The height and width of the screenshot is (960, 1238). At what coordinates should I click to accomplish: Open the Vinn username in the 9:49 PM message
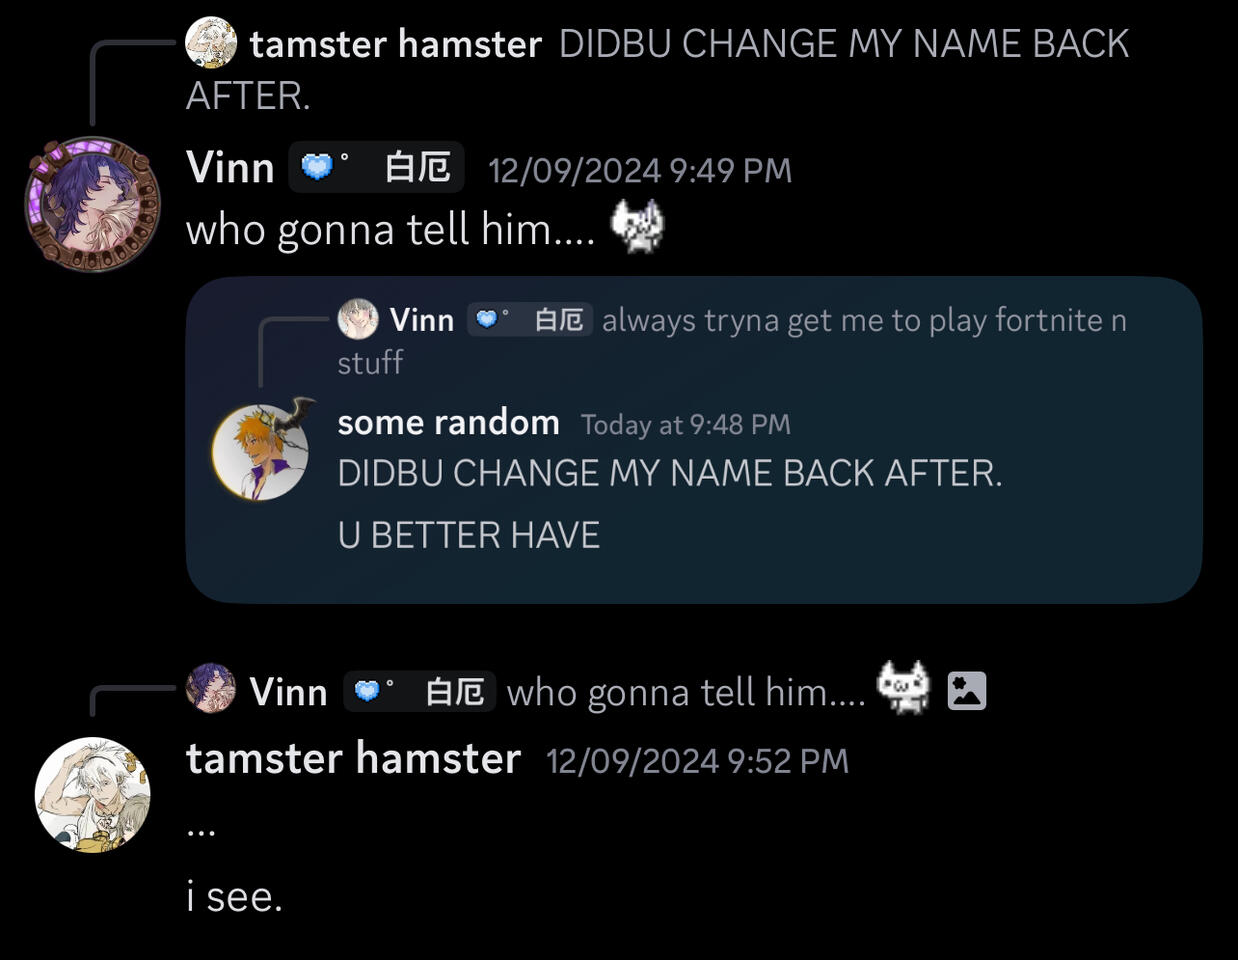tap(230, 167)
